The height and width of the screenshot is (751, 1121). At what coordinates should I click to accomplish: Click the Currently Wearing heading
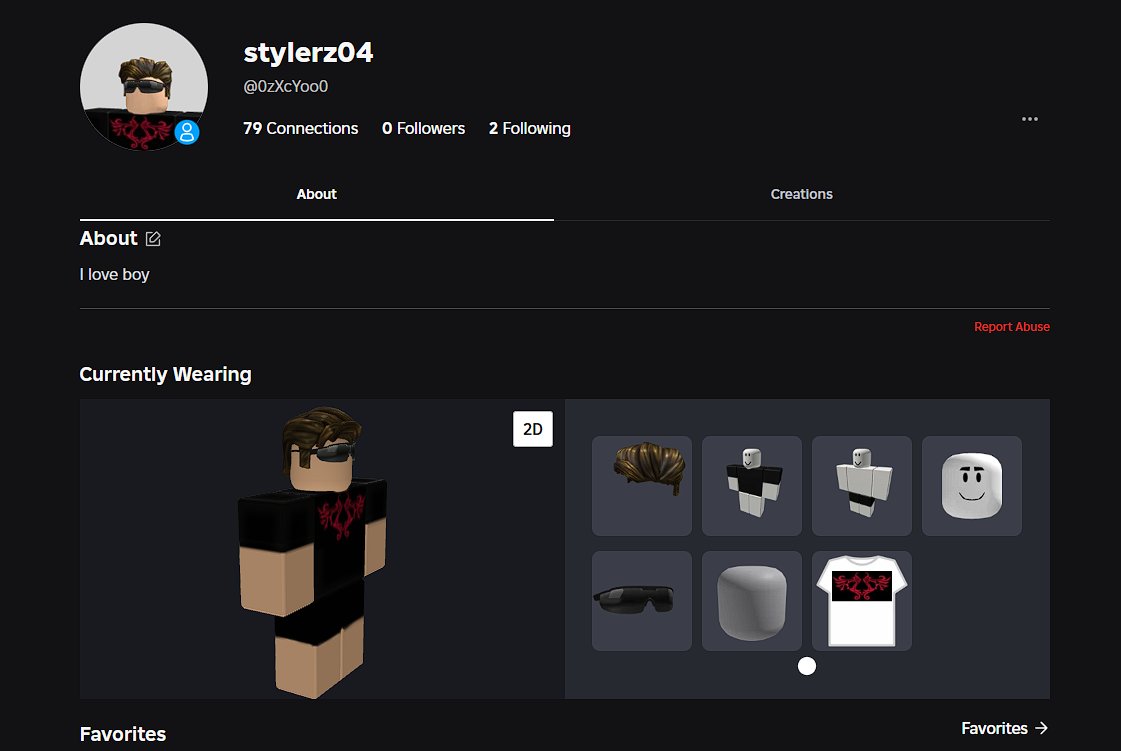(x=165, y=374)
